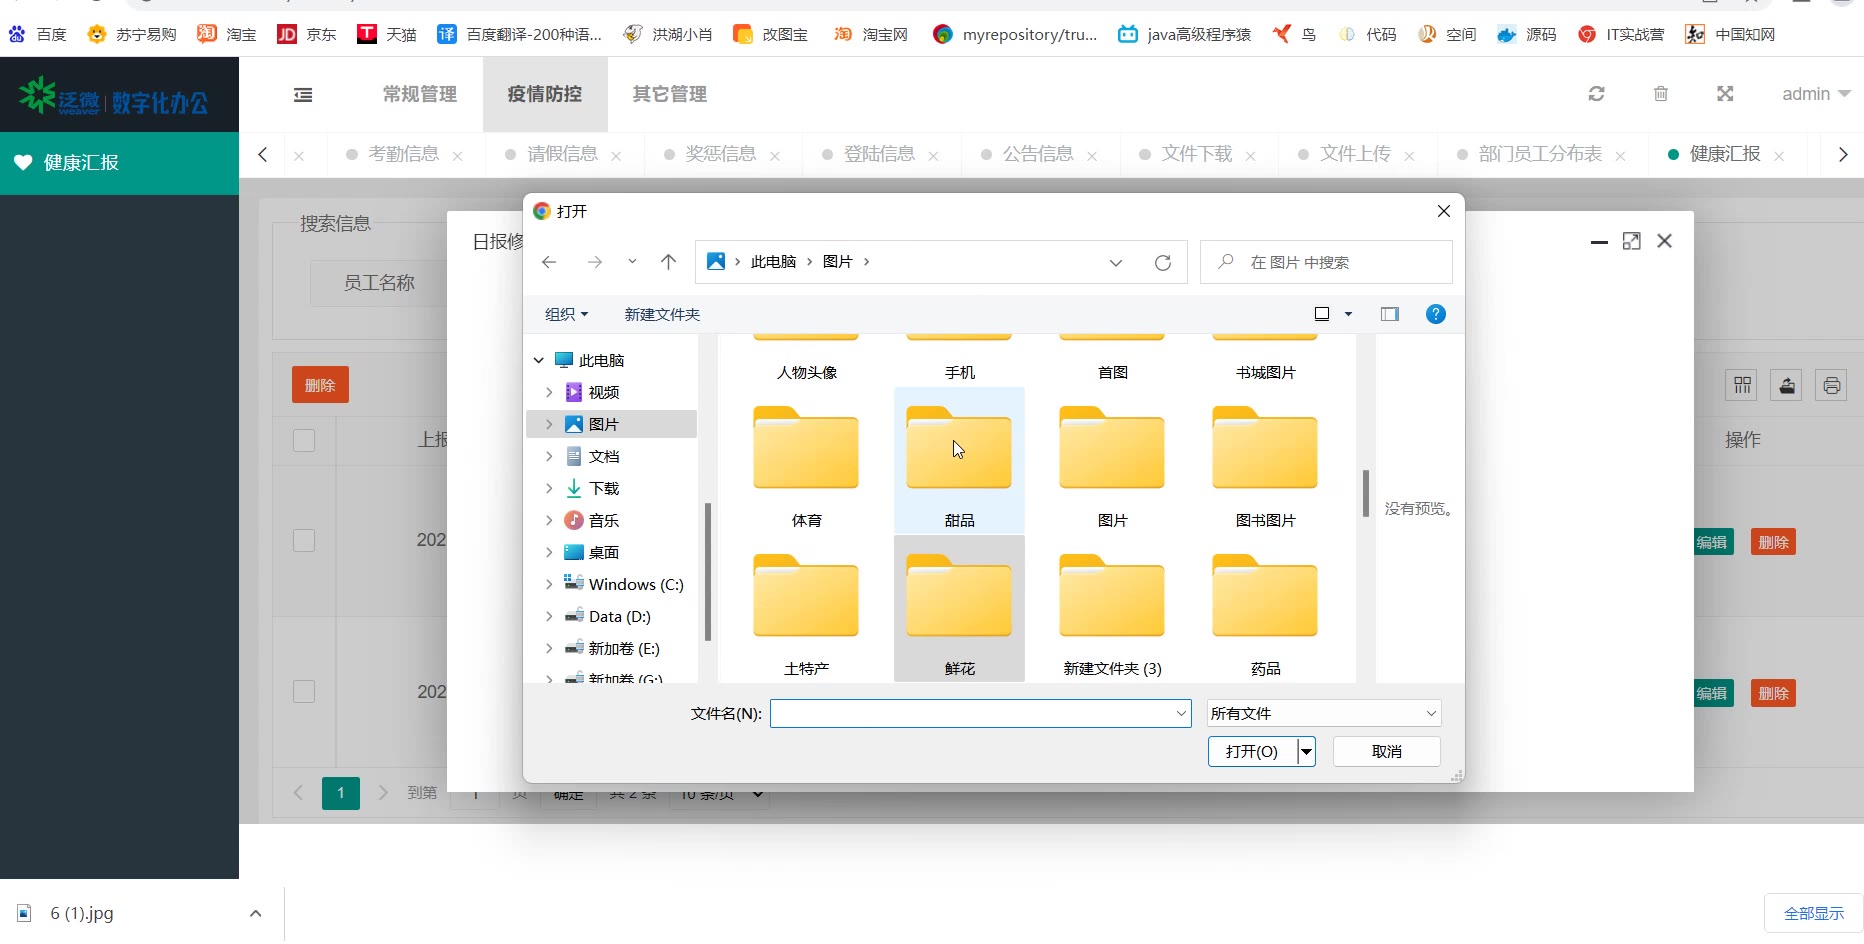1864x944 pixels.
Task: Collapse the 此电脑 tree node
Action: (539, 360)
